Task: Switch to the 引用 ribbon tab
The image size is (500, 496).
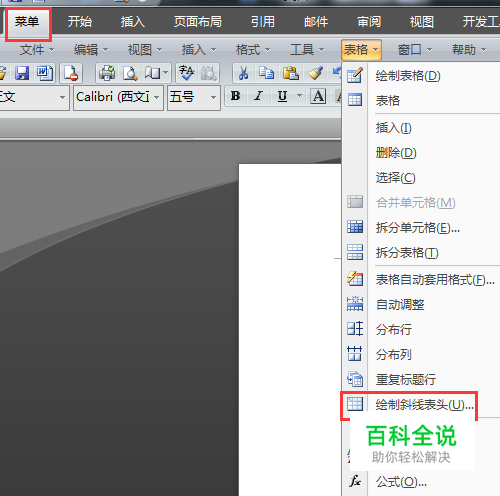Action: 263,22
